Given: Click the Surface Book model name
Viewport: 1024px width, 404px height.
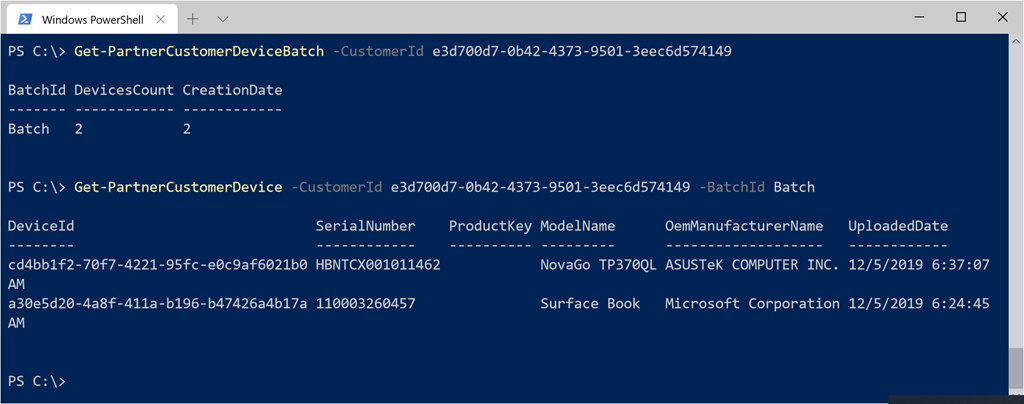Looking at the screenshot, I should pos(589,303).
